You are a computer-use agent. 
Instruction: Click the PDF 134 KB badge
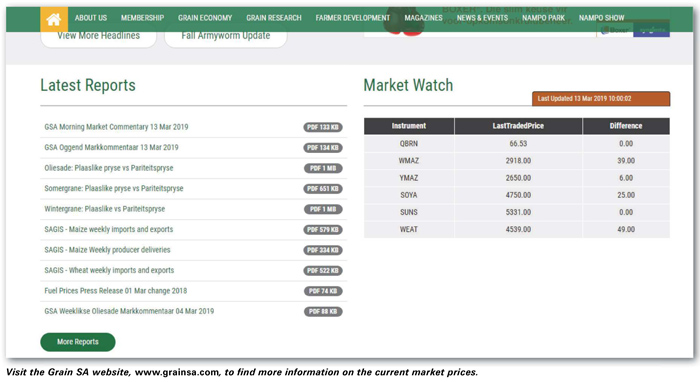click(x=323, y=148)
